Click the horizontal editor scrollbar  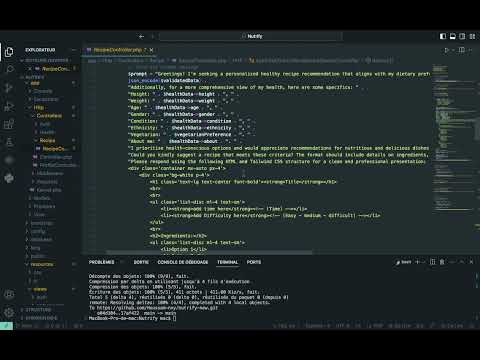(209, 253)
